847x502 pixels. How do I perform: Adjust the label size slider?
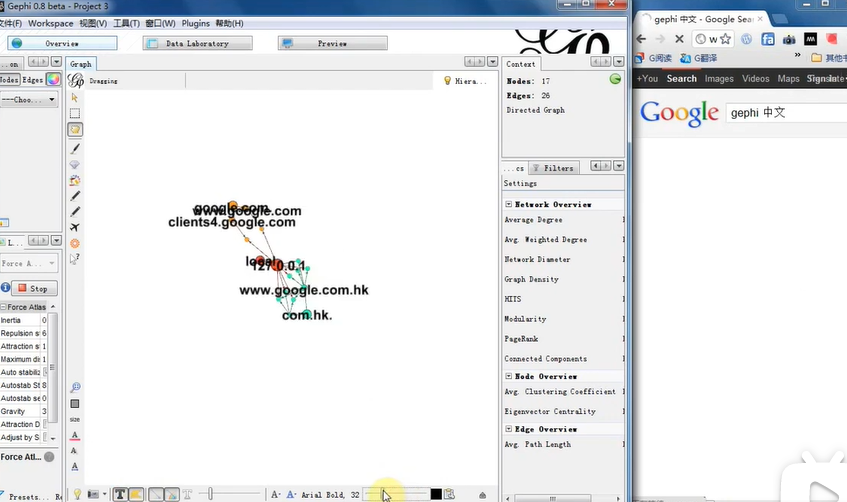pyautogui.click(x=396, y=494)
